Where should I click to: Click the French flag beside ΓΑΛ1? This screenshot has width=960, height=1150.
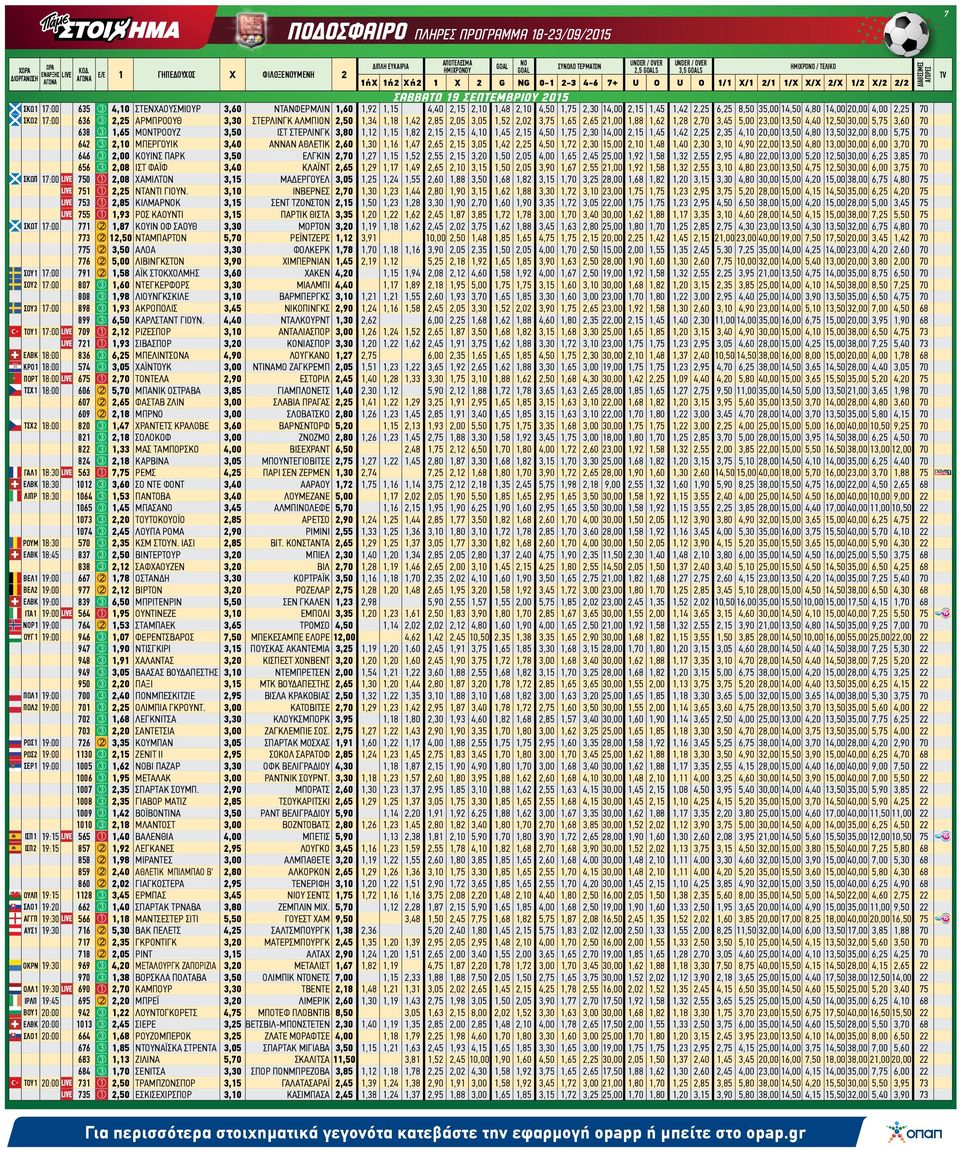click(x=15, y=472)
